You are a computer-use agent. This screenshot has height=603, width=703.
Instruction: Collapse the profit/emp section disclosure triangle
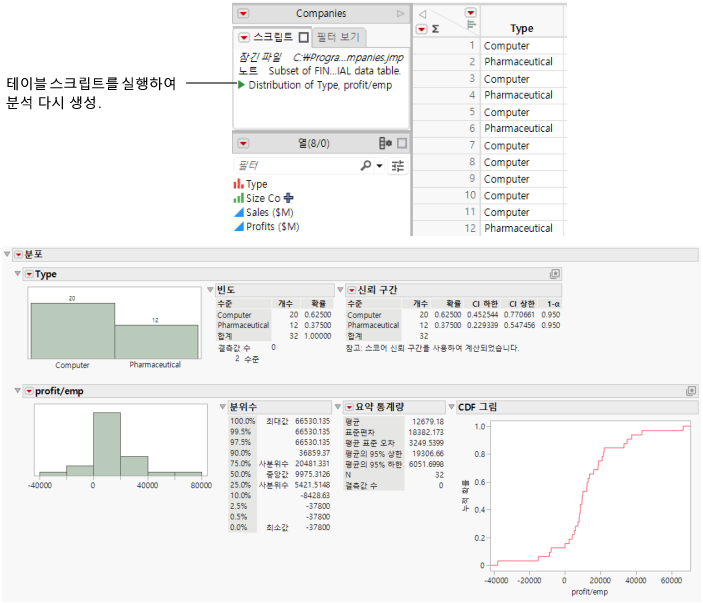[17, 390]
